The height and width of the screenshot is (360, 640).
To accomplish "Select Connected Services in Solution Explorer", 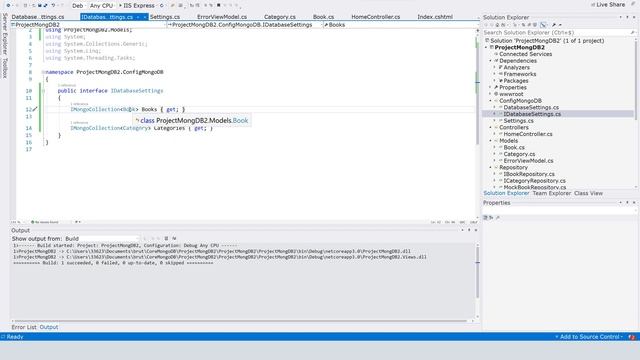I will (525, 54).
